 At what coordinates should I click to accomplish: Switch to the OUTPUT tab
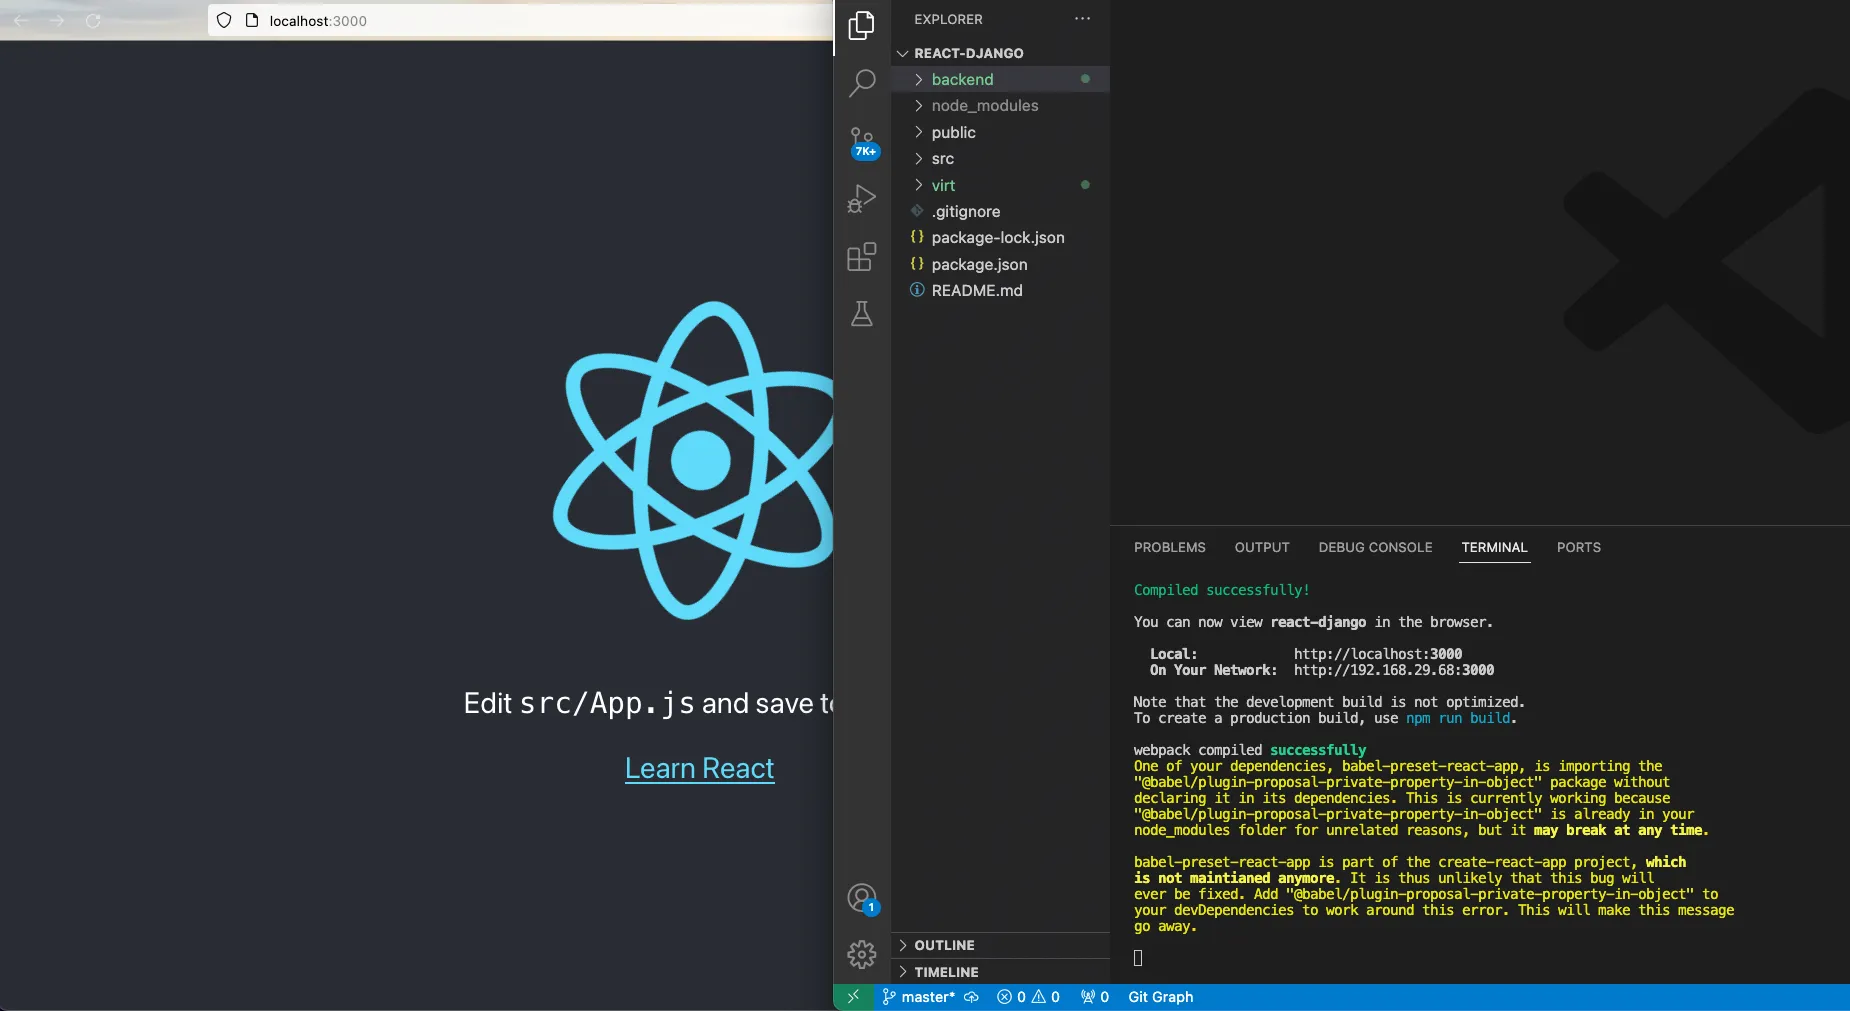click(x=1262, y=547)
